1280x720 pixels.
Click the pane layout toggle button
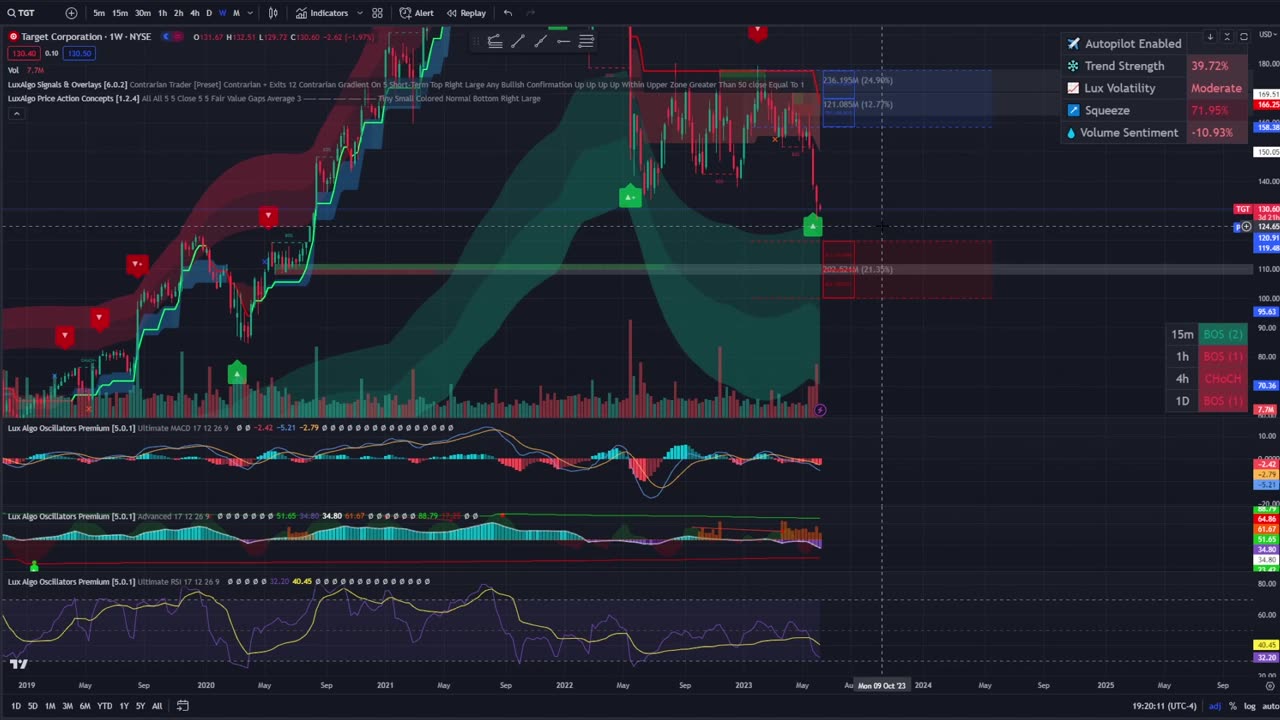point(1244,37)
